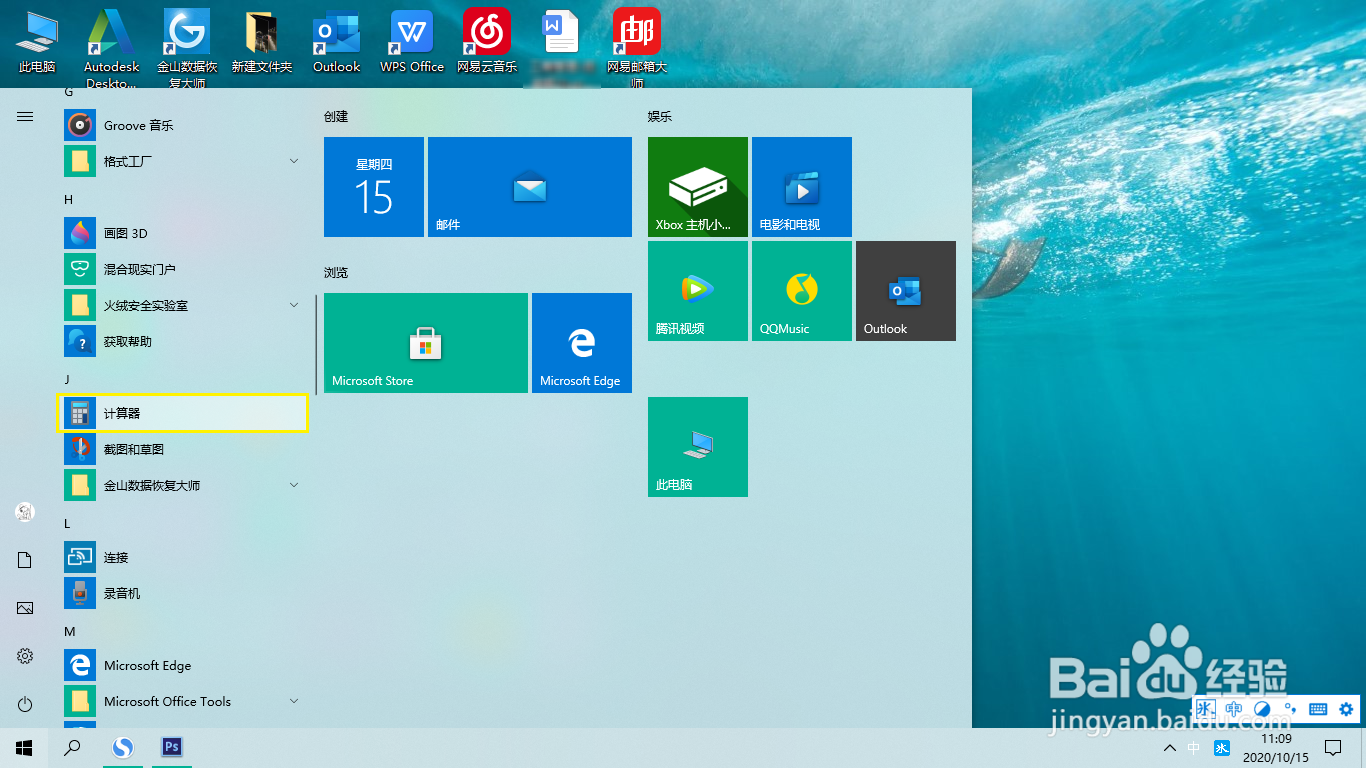This screenshot has width=1366, height=768.
Task: Click the app list scrollbar
Action: pos(316,344)
